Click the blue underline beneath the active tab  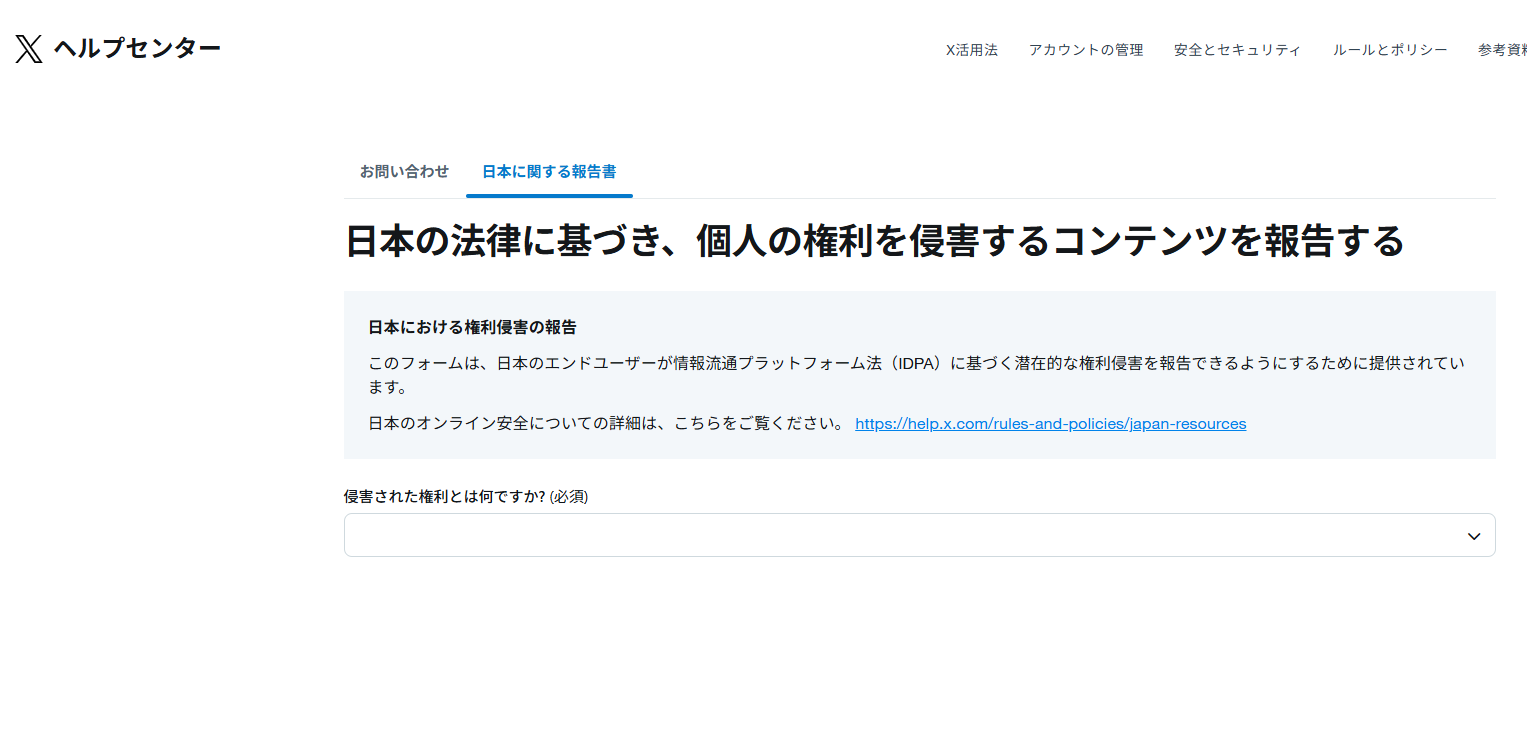click(x=549, y=196)
